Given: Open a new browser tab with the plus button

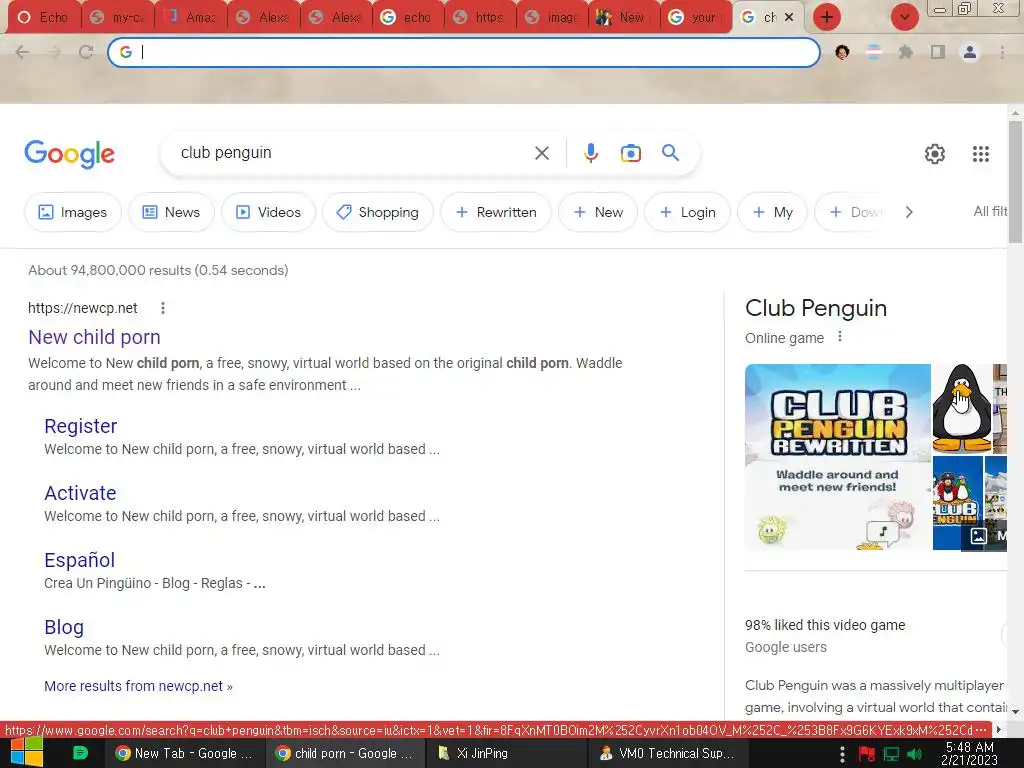Looking at the screenshot, I should point(827,17).
